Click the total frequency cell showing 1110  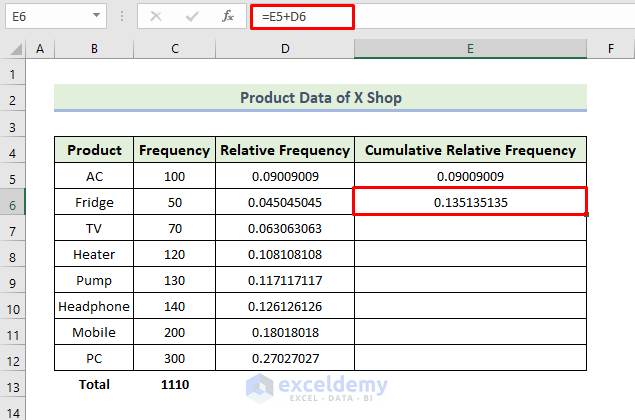pyautogui.click(x=174, y=384)
